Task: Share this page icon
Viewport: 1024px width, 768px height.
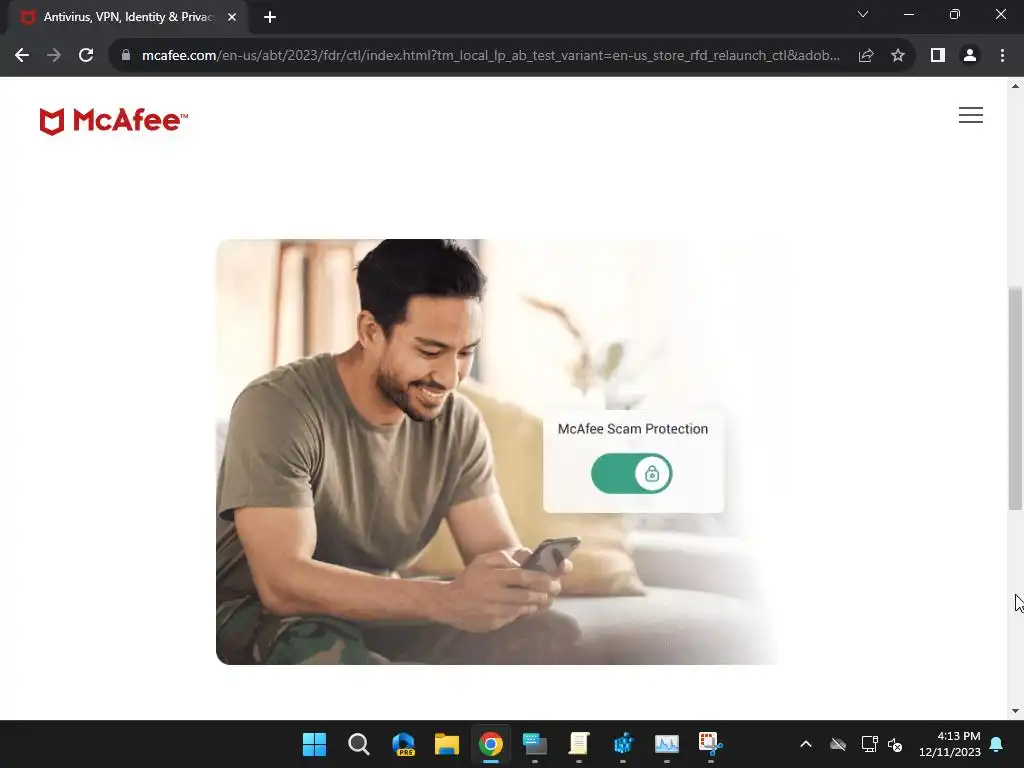Action: [x=866, y=56]
